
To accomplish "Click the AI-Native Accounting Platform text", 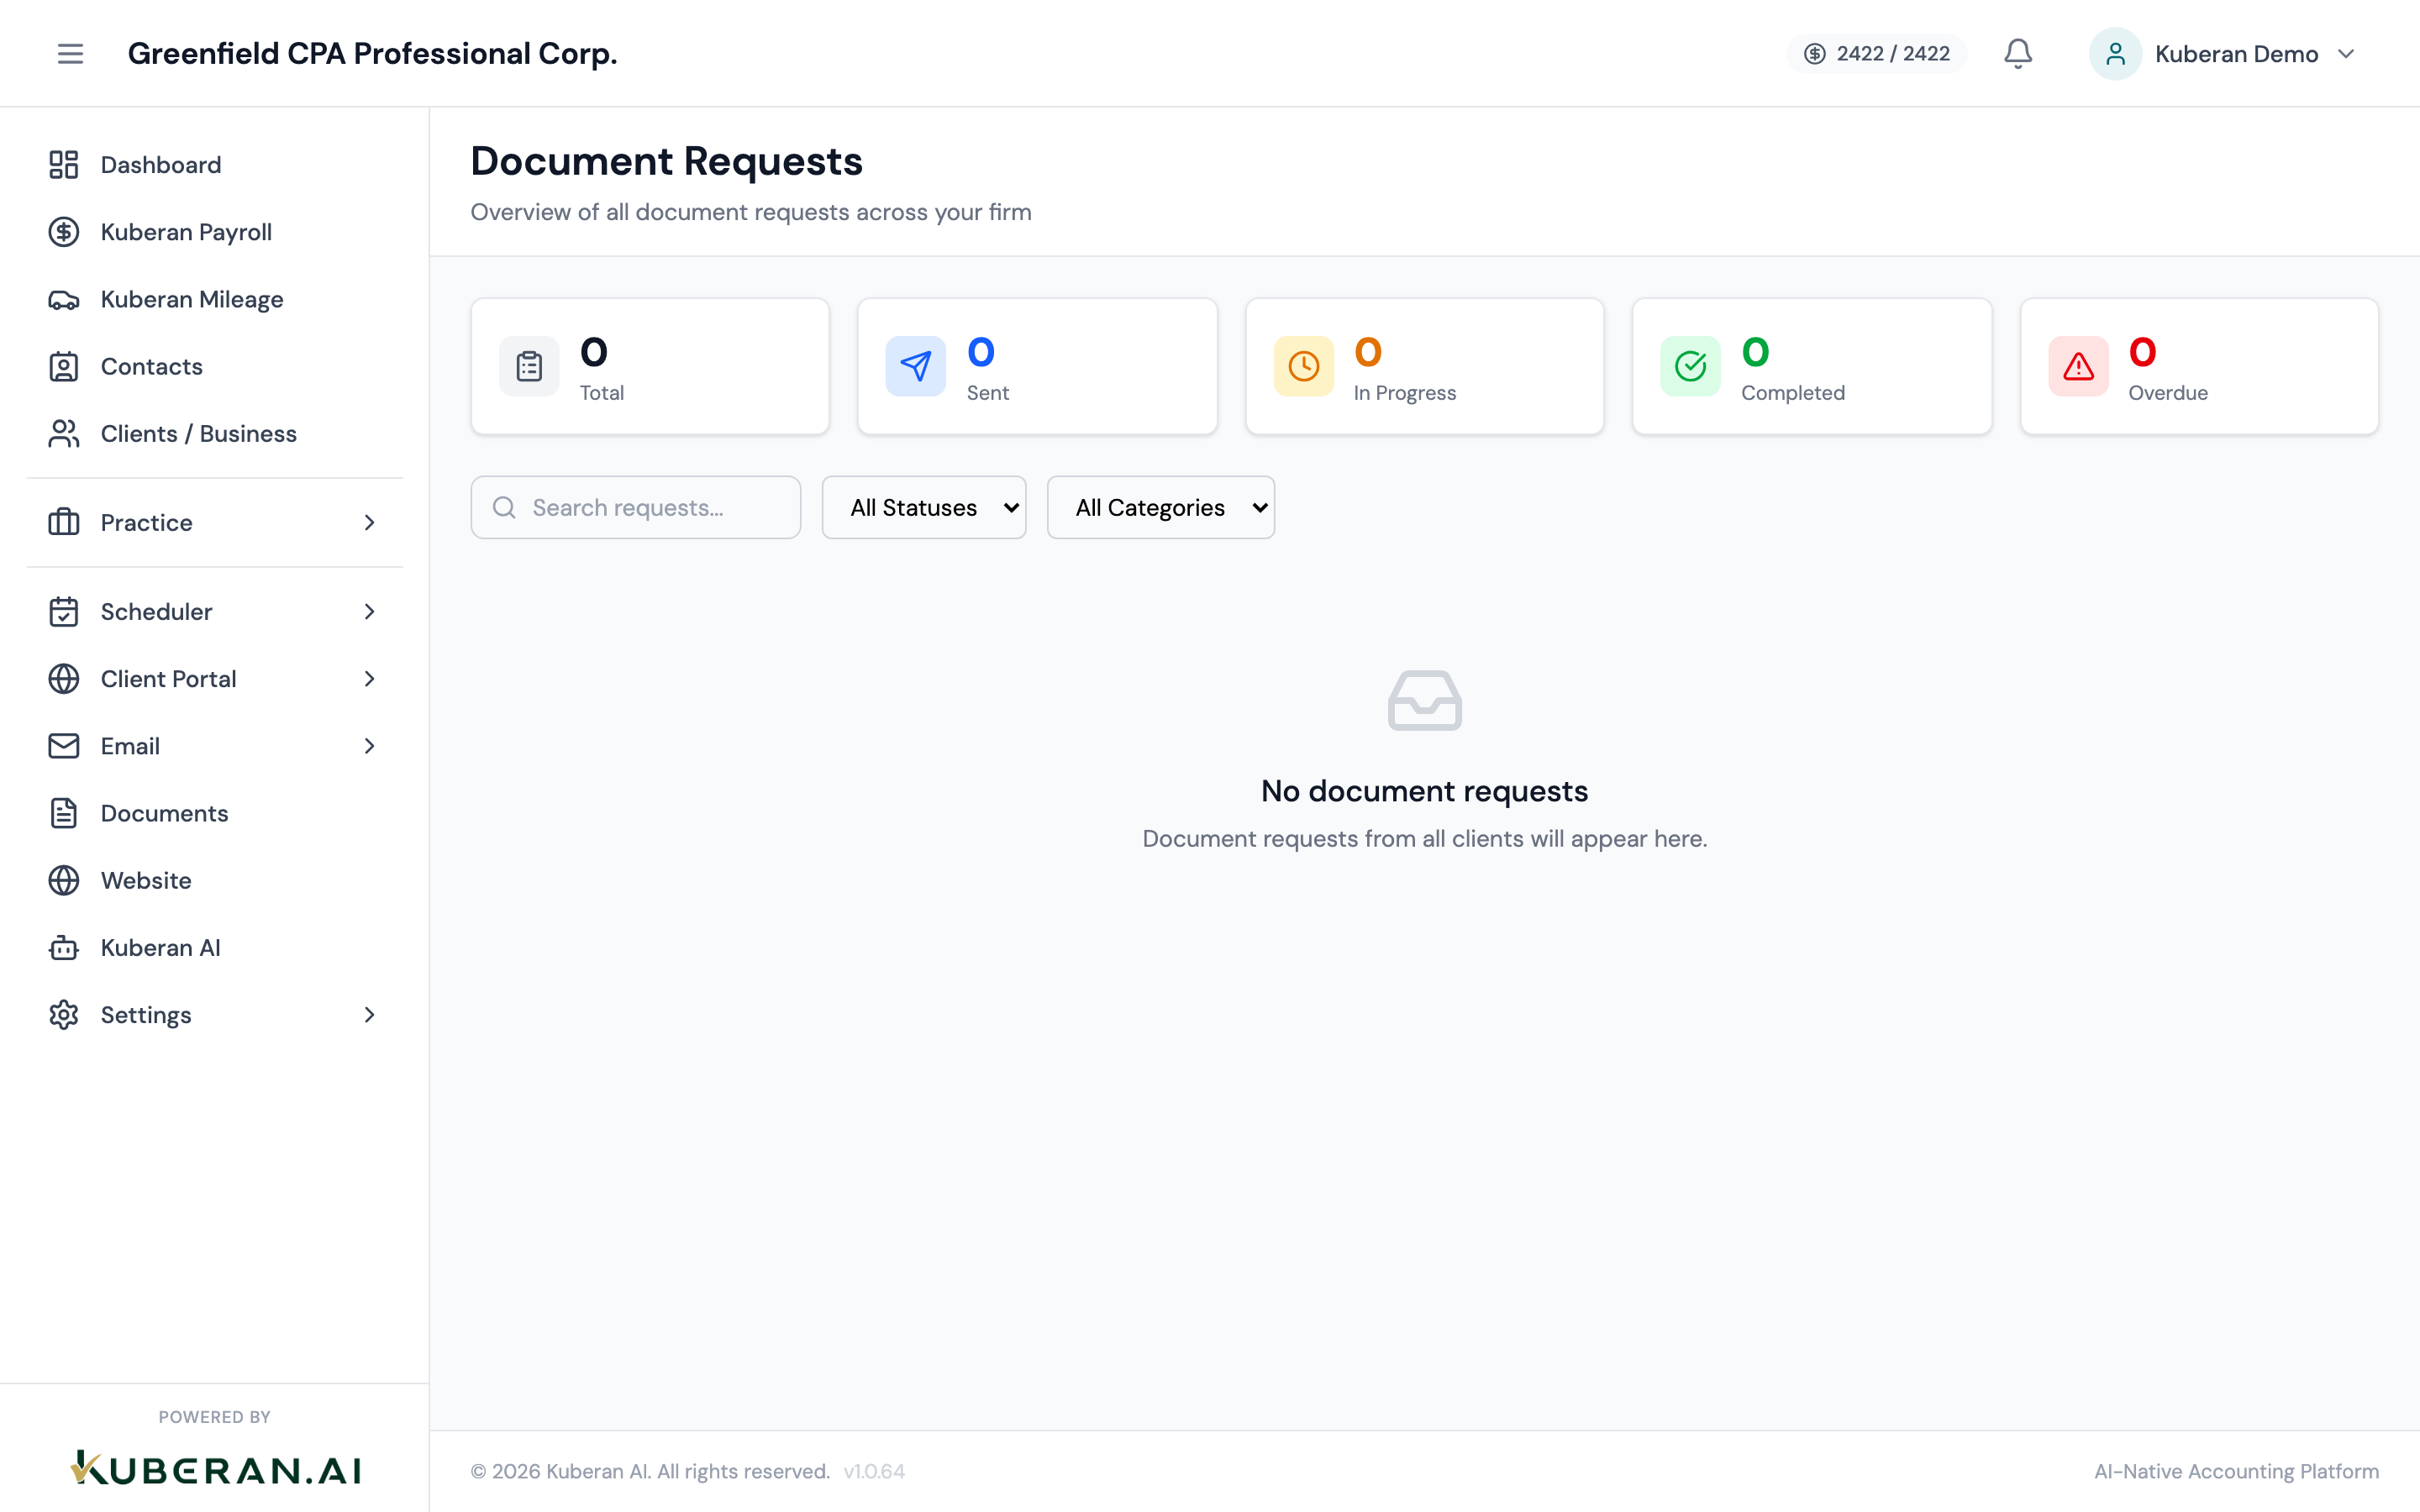I will pos(2237,1471).
